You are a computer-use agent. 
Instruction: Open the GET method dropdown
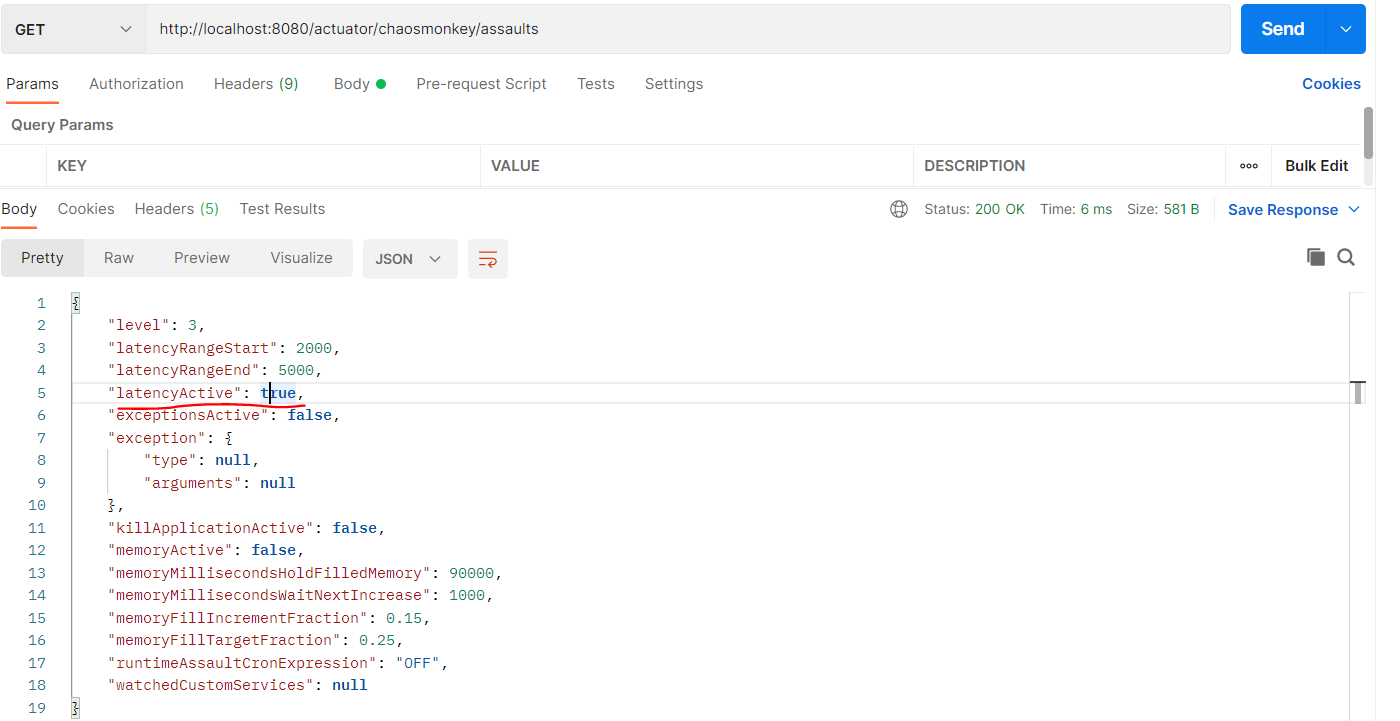[73, 29]
